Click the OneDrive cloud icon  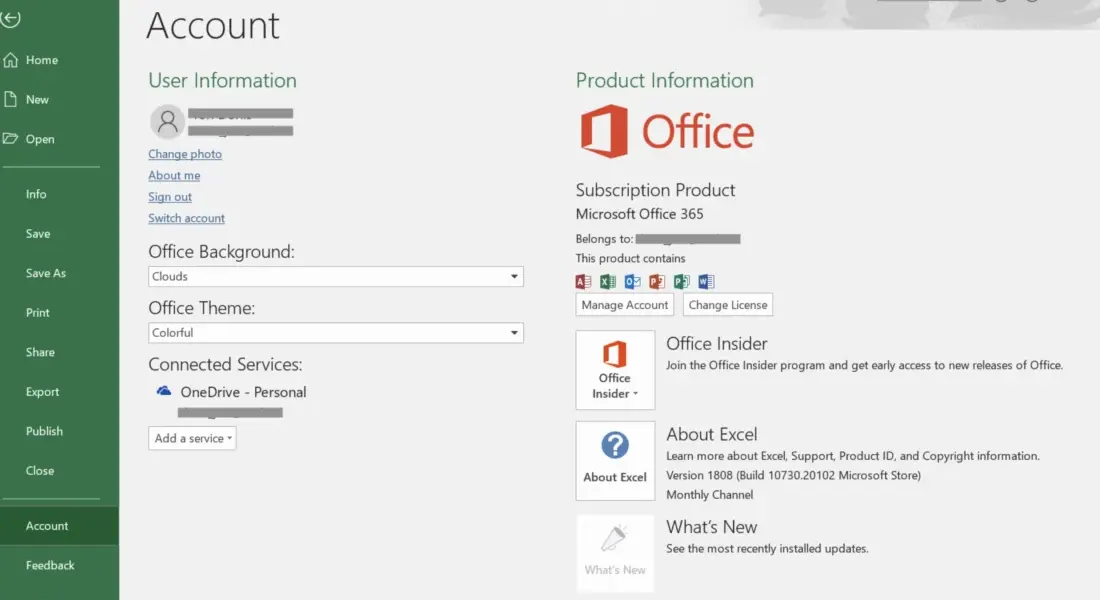(163, 391)
